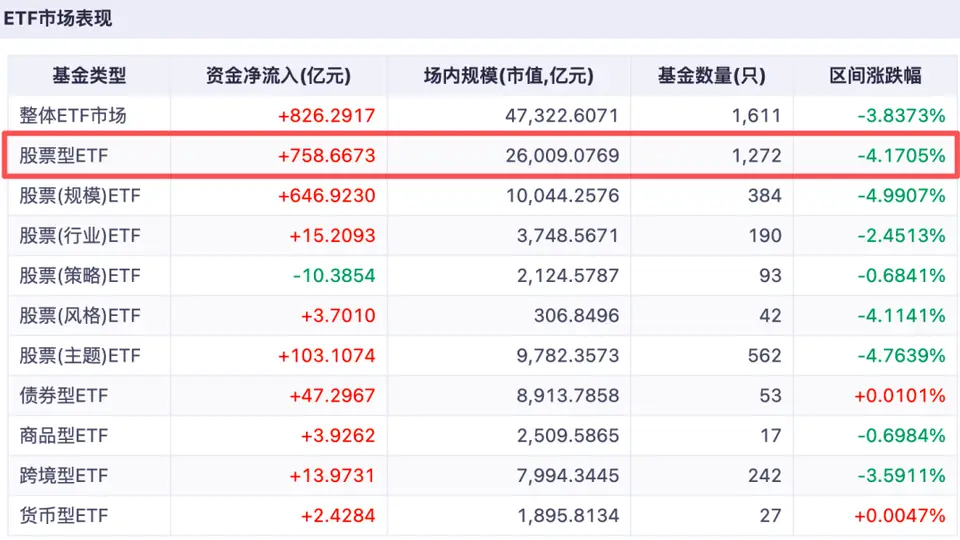960x540 pixels.
Task: Click net inflow value +3.7010
Action: coord(337,315)
